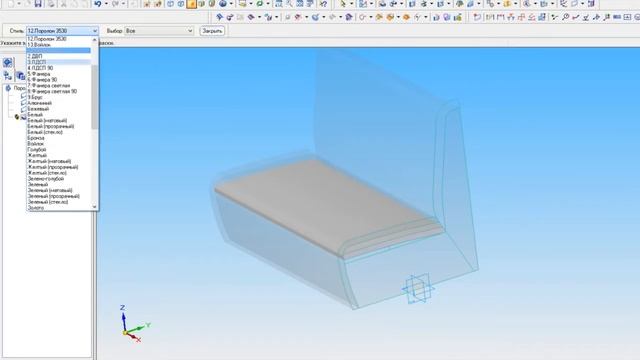The height and width of the screenshot is (360, 640).
Task: Open the Undo history dropdown arrow
Action: (106, 4)
